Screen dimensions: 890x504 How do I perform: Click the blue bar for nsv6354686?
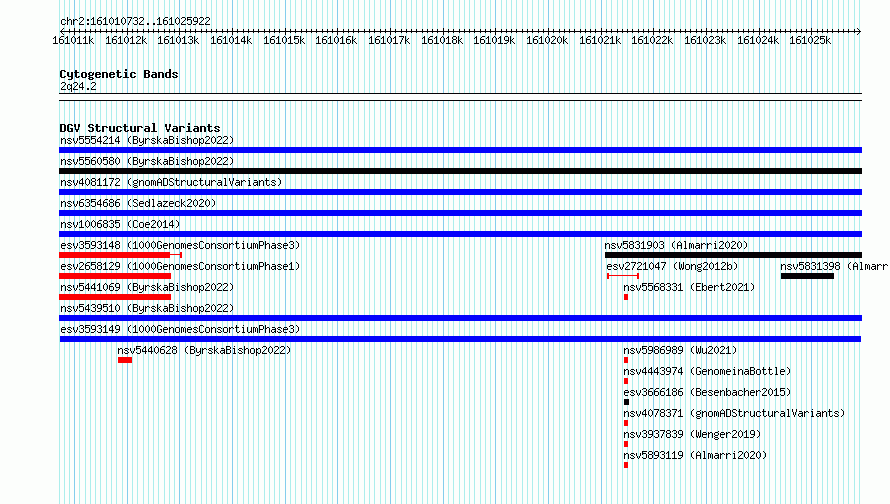click(x=460, y=213)
